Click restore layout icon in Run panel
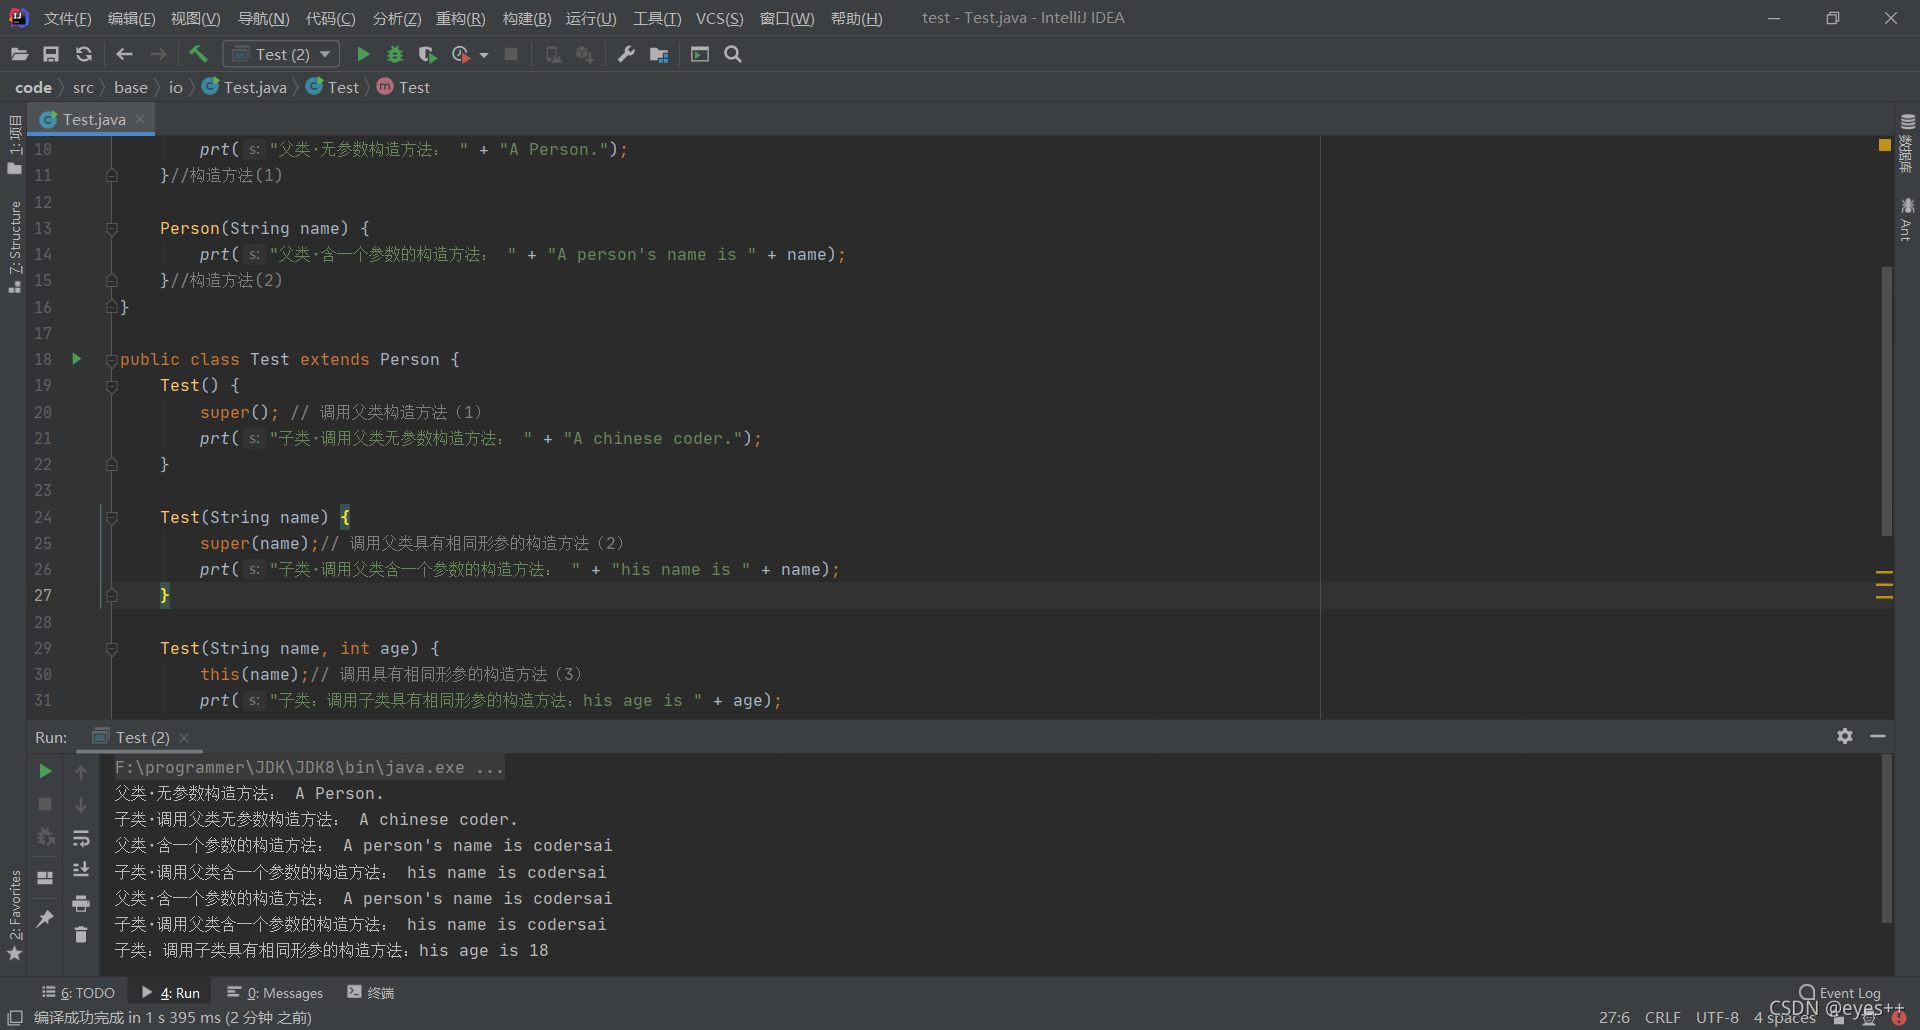The width and height of the screenshot is (1920, 1030). point(45,878)
